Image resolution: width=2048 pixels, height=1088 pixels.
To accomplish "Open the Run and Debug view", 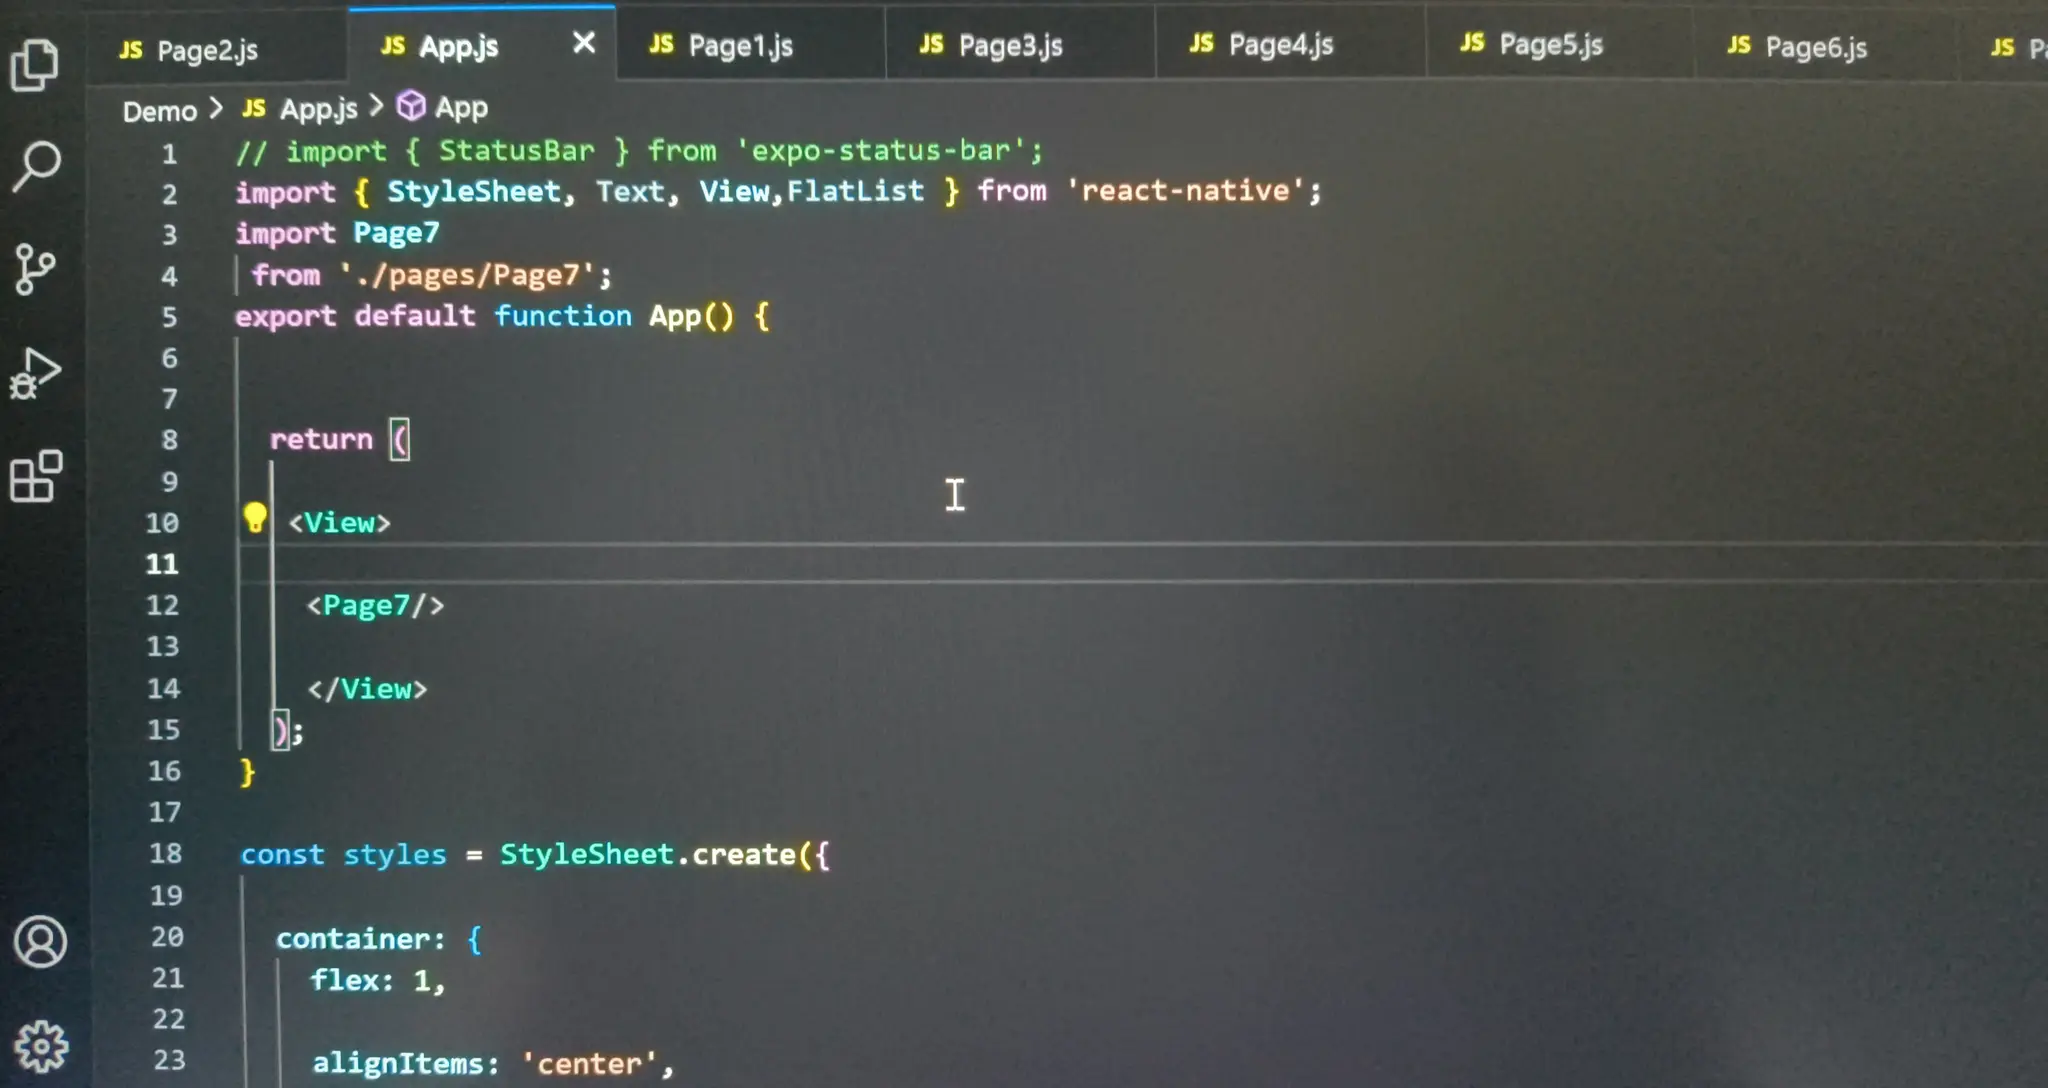I will coord(36,374).
